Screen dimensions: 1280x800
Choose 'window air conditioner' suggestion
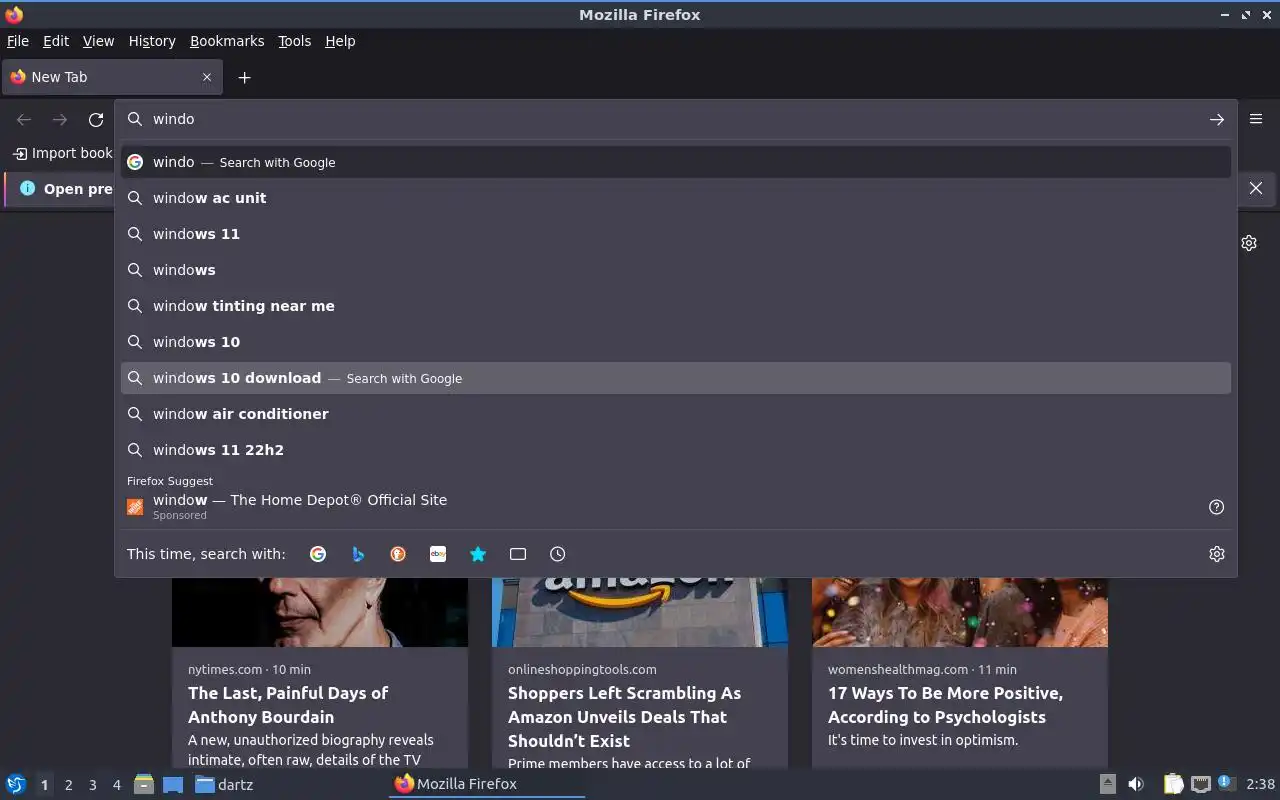676,414
